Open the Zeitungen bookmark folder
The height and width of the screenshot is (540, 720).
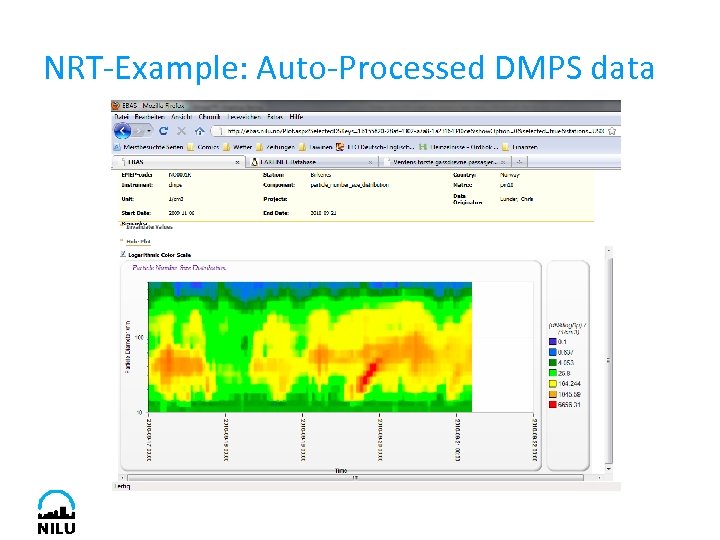pyautogui.click(x=276, y=147)
